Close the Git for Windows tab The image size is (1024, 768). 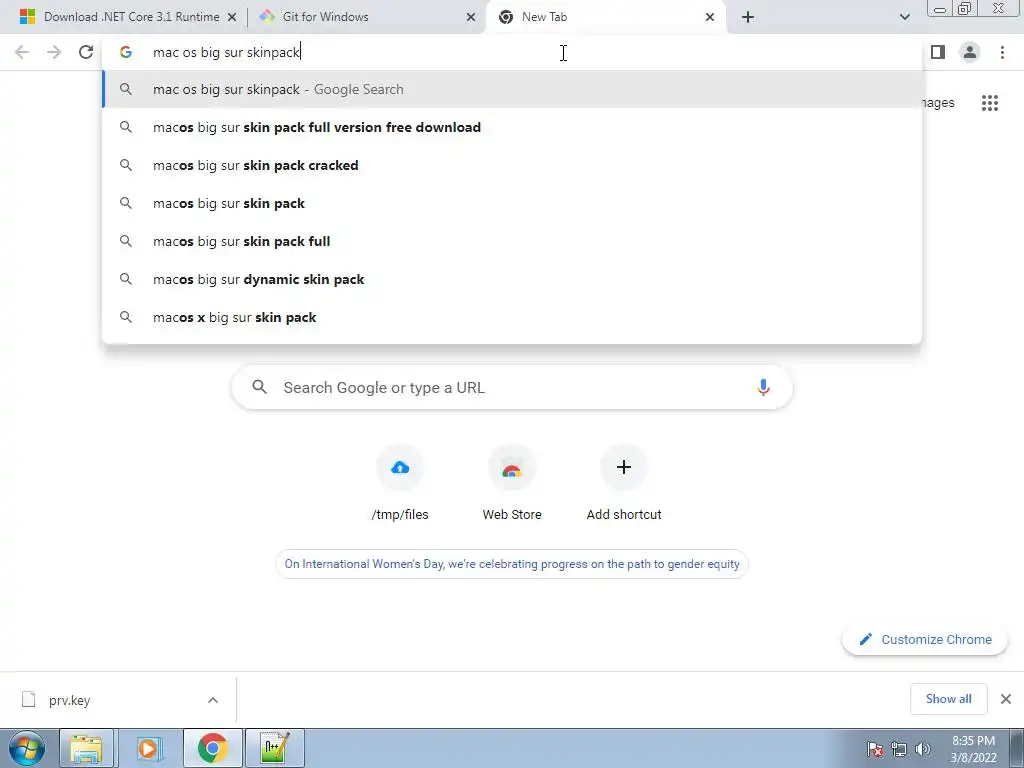click(471, 17)
